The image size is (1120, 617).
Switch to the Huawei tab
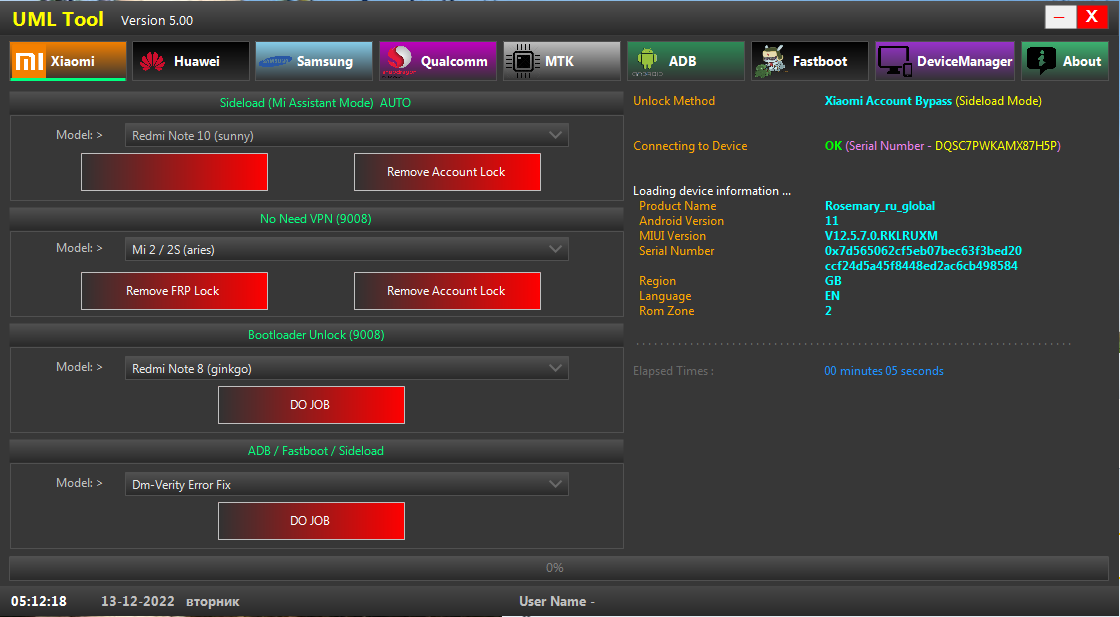coord(191,61)
